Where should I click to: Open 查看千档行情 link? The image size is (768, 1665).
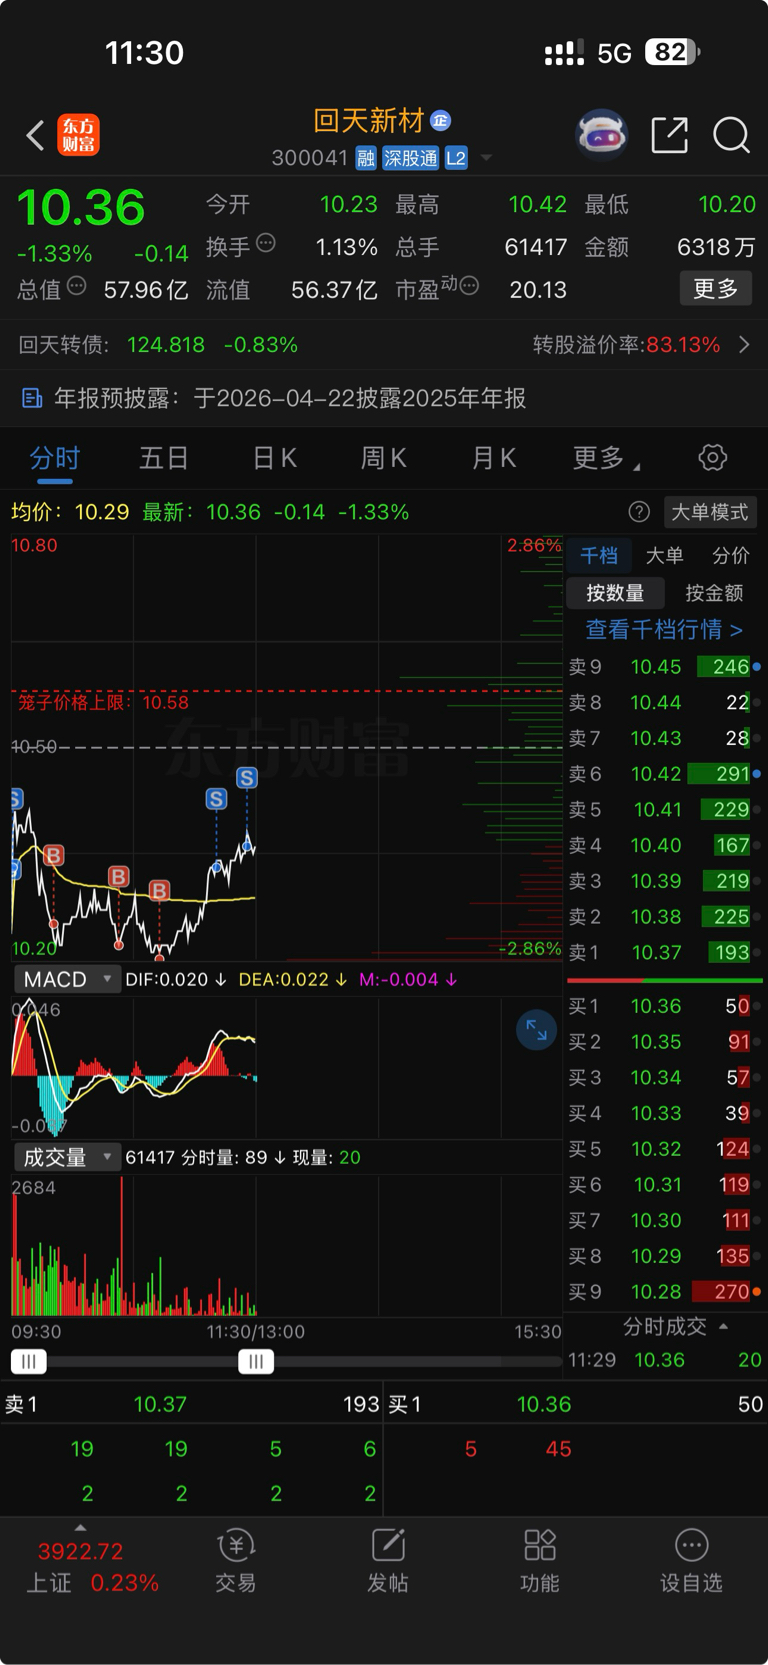[664, 629]
